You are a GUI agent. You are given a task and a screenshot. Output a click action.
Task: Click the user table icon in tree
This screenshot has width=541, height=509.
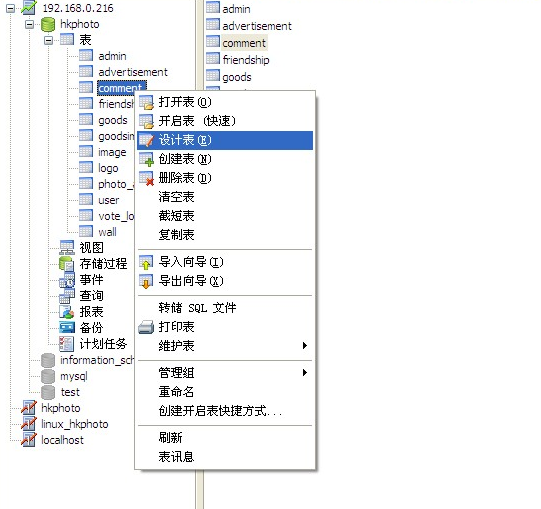tap(86, 199)
